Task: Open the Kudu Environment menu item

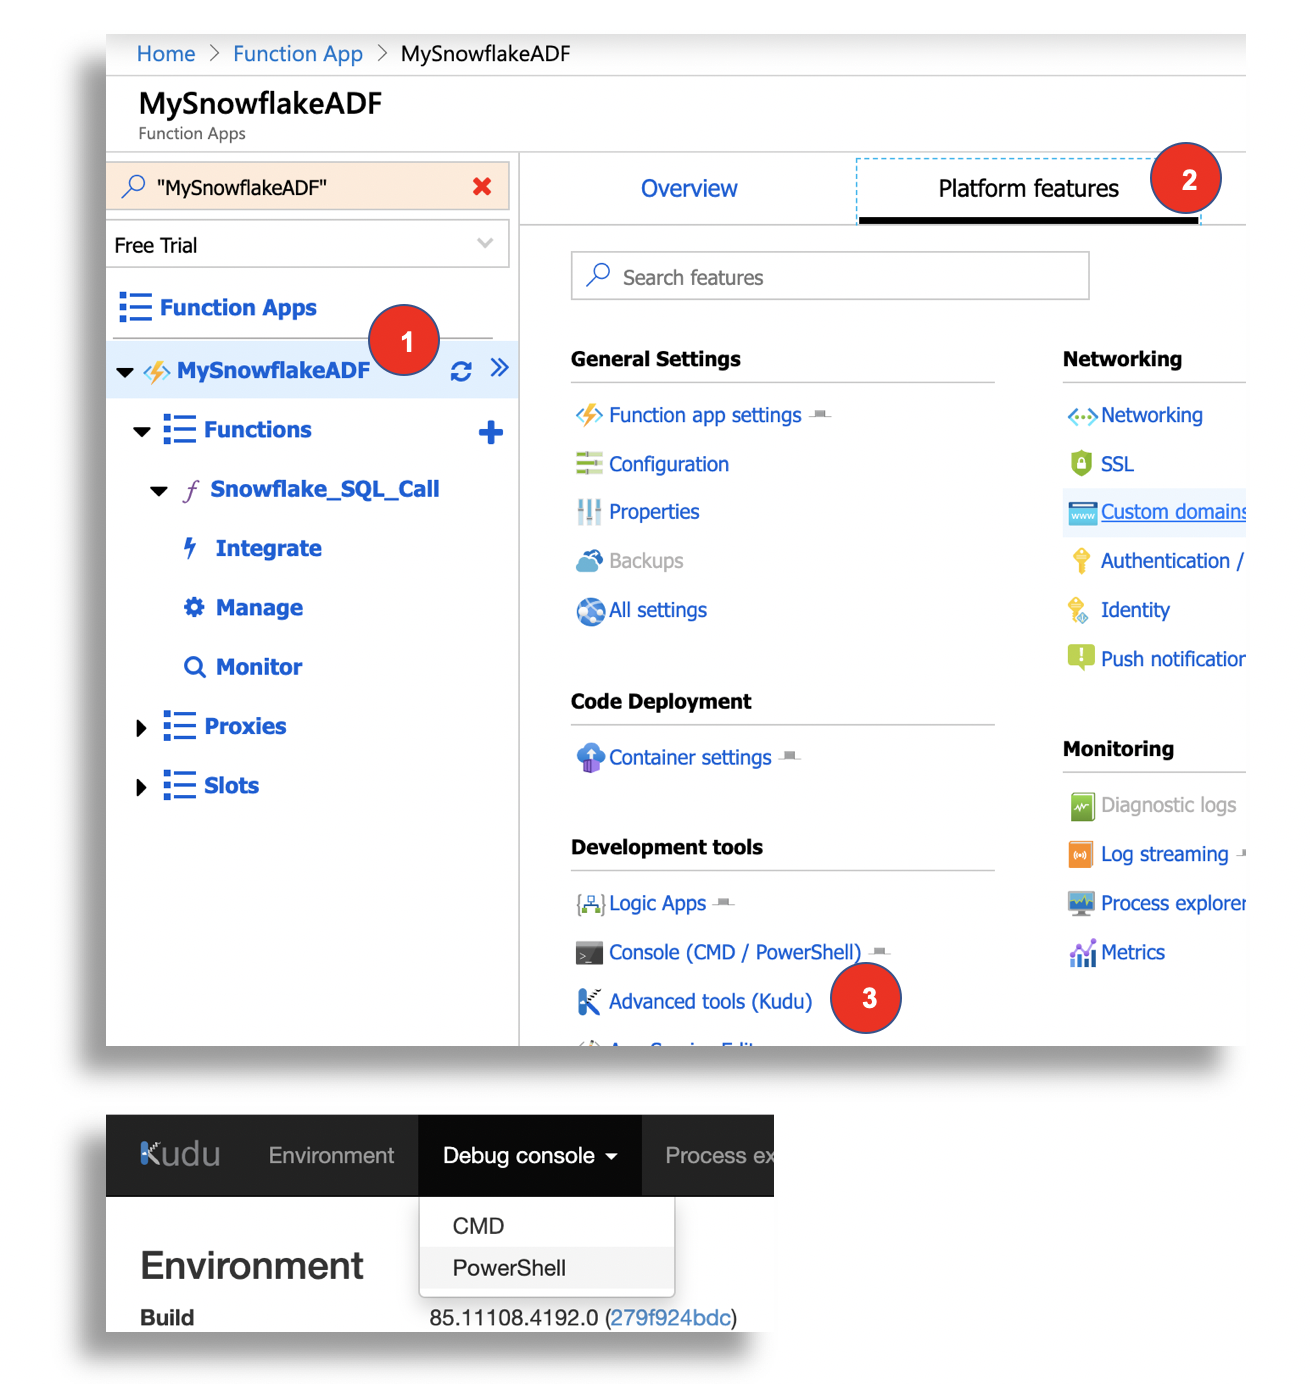Action: coord(331,1155)
